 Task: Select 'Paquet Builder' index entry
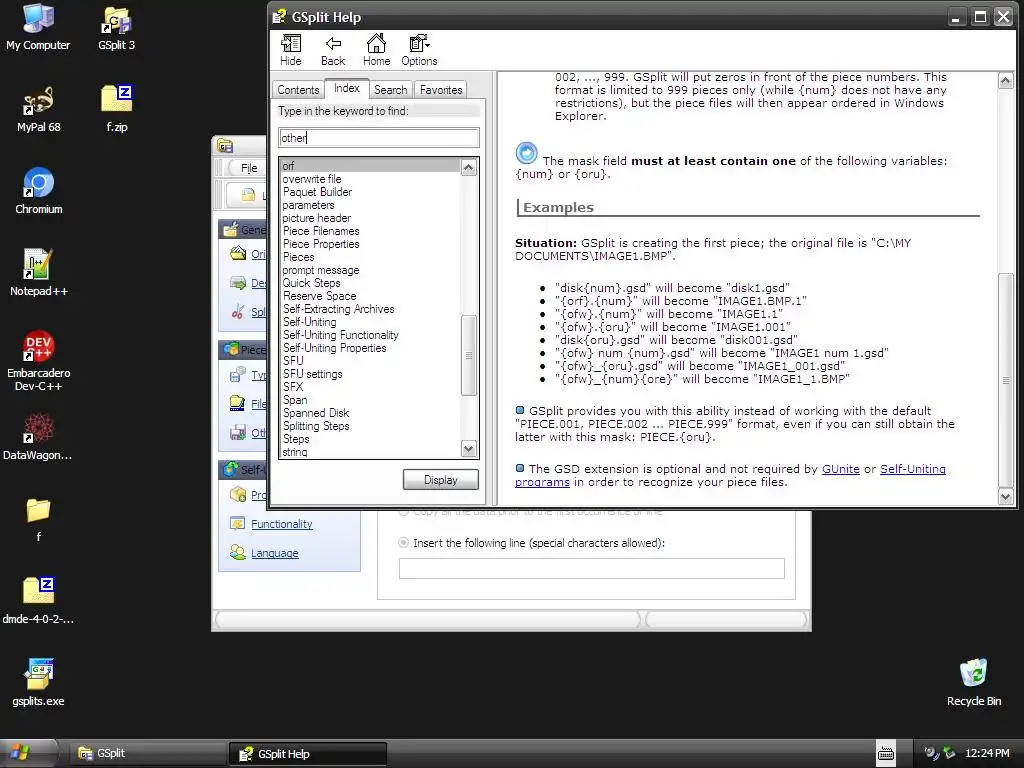click(x=317, y=192)
